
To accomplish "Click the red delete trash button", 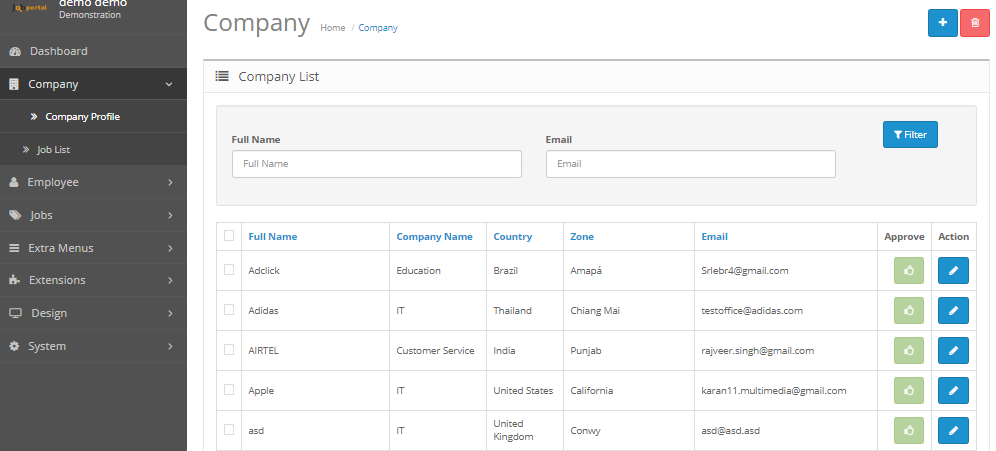I will point(974,23).
